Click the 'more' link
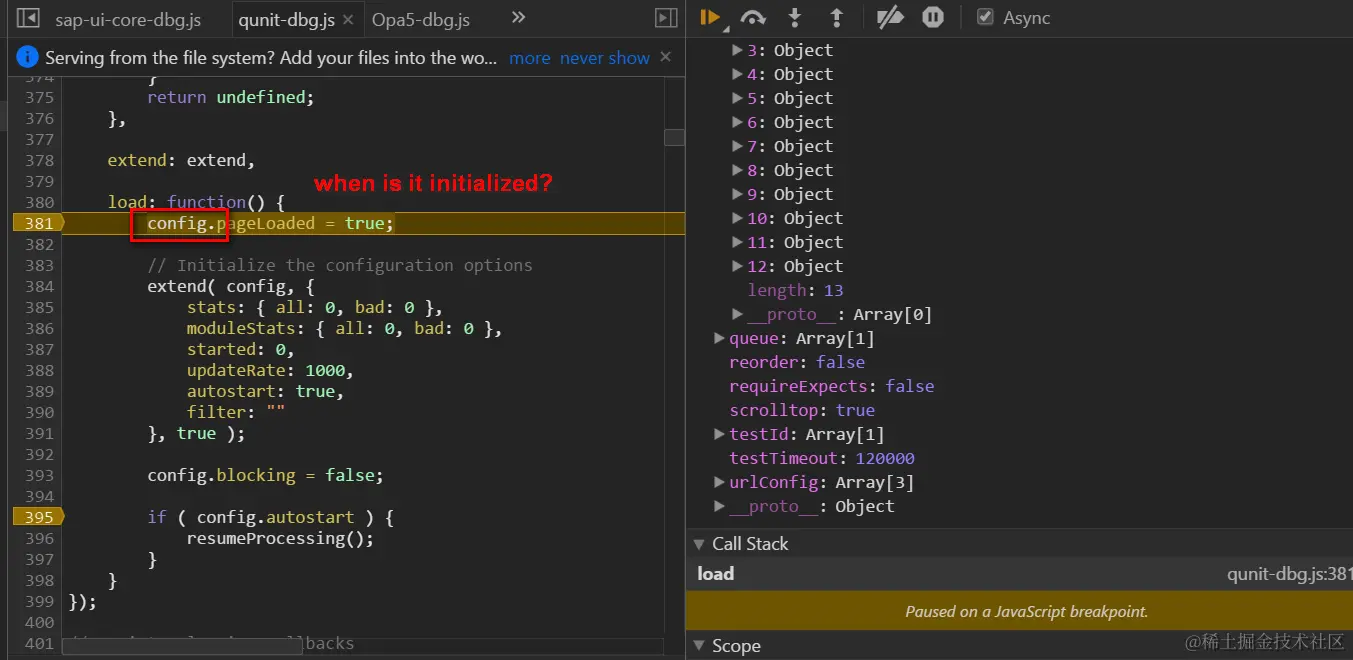The width and height of the screenshot is (1353, 660). pyautogui.click(x=529, y=58)
